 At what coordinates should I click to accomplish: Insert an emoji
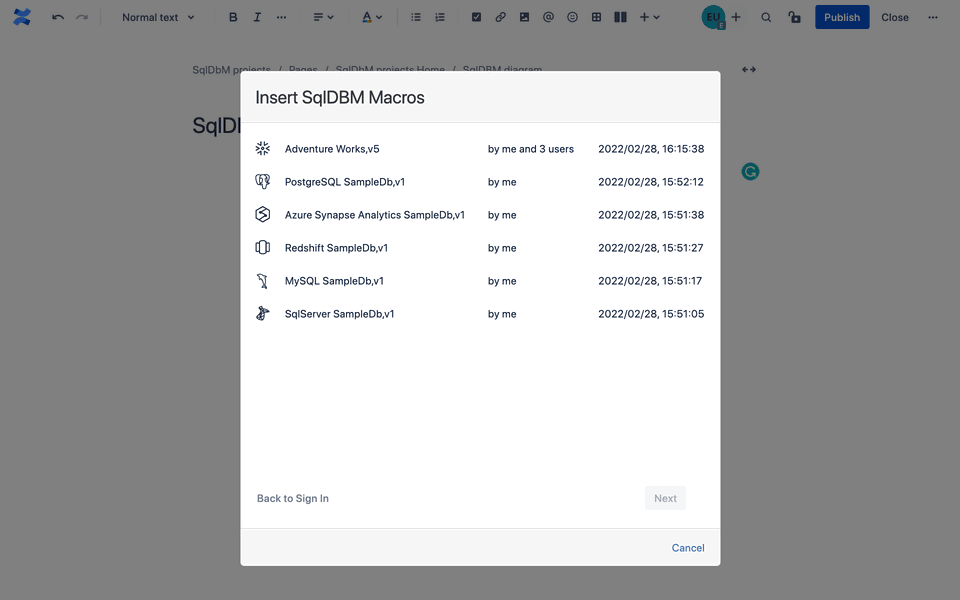point(572,17)
